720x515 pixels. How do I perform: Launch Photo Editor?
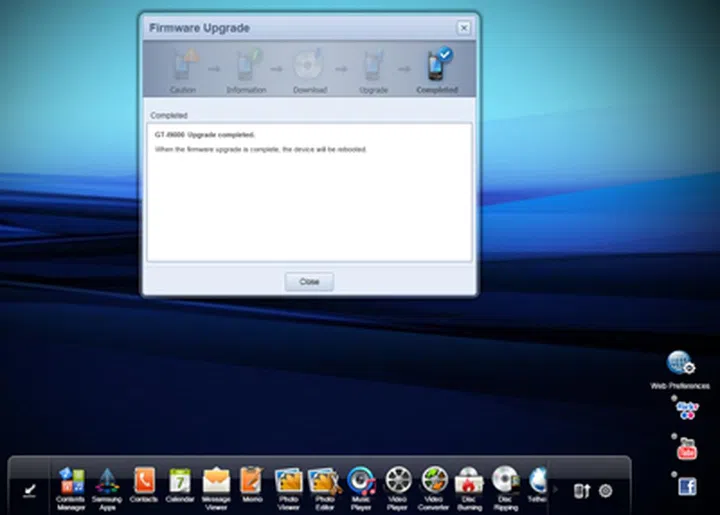(324, 481)
